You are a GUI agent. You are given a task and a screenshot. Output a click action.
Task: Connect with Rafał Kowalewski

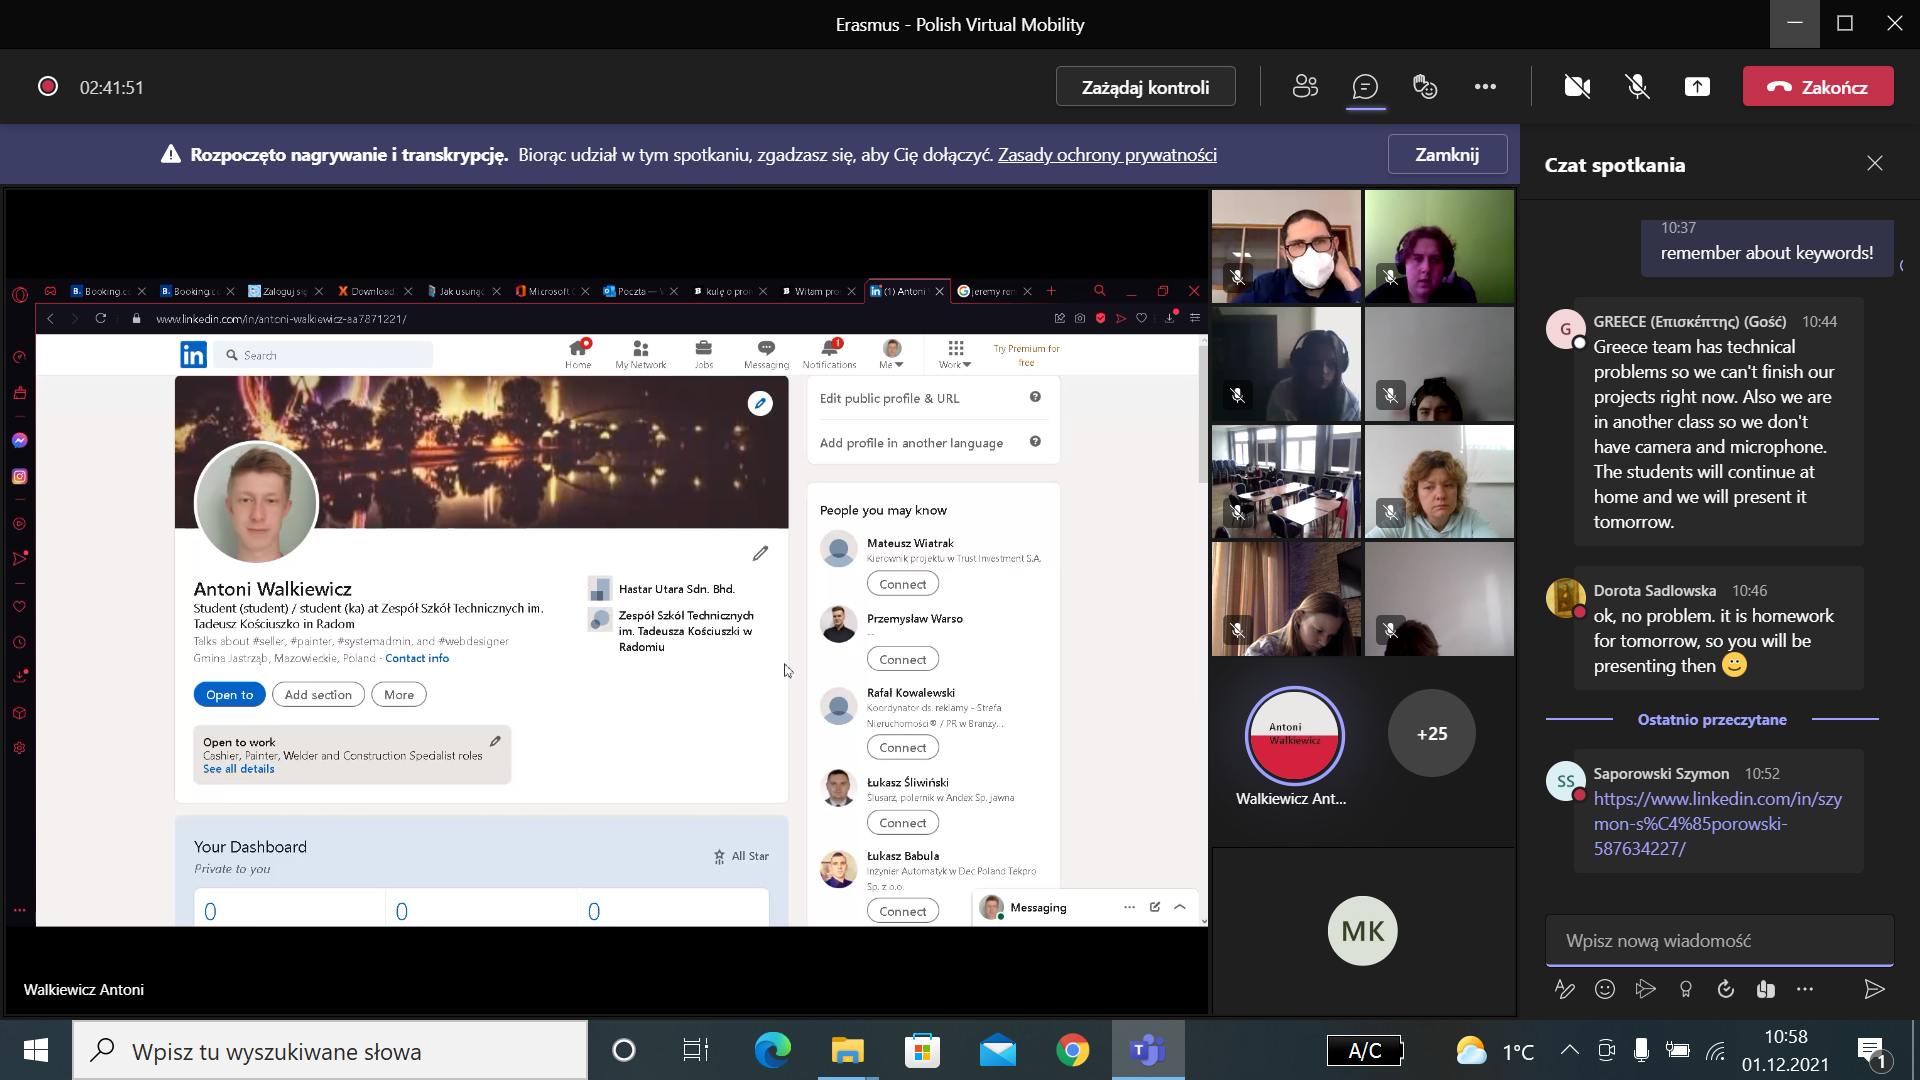903,748
